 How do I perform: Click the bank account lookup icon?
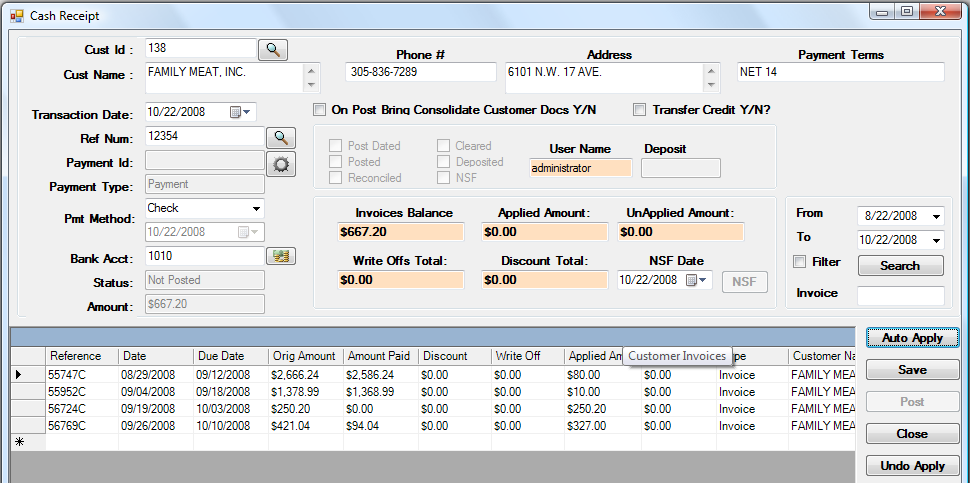281,257
